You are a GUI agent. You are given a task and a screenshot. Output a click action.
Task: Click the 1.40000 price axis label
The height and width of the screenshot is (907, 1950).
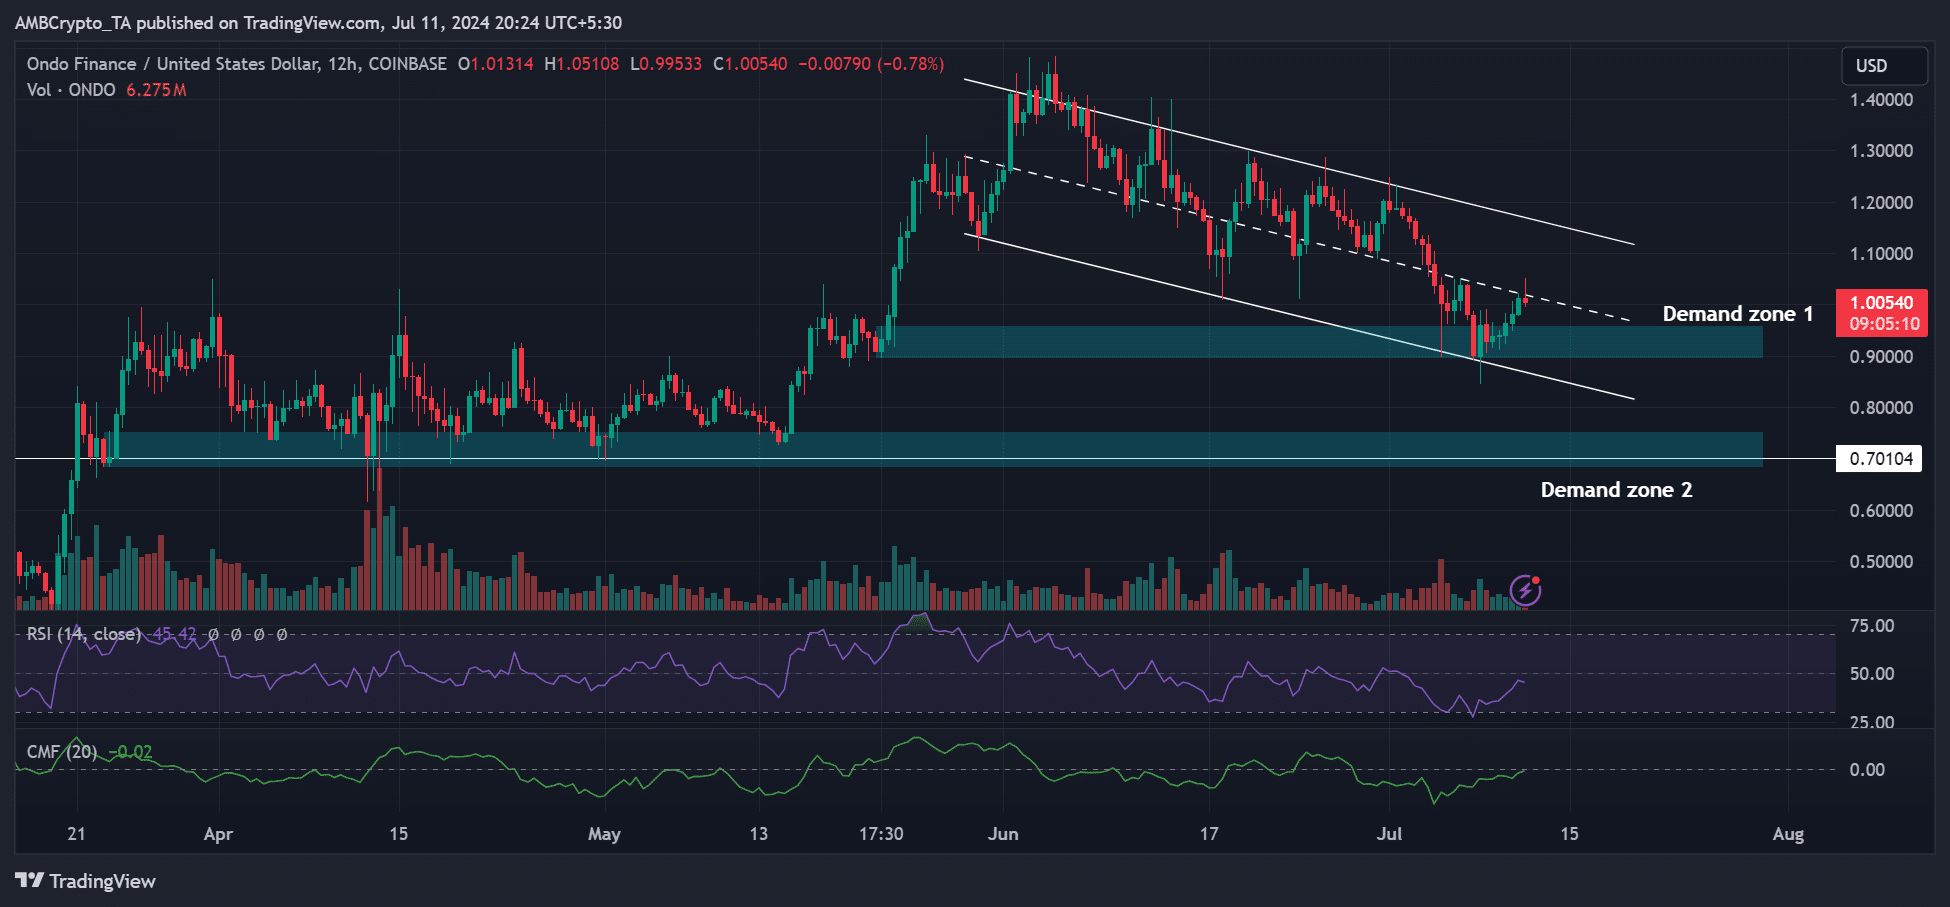1881,100
